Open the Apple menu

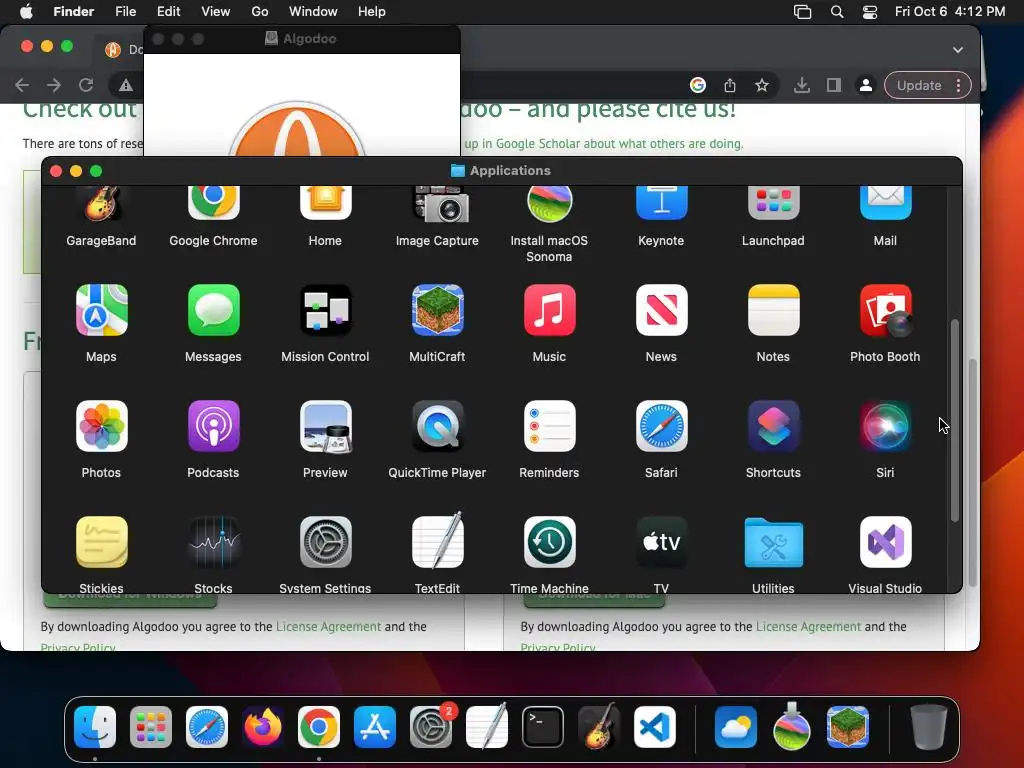point(26,11)
